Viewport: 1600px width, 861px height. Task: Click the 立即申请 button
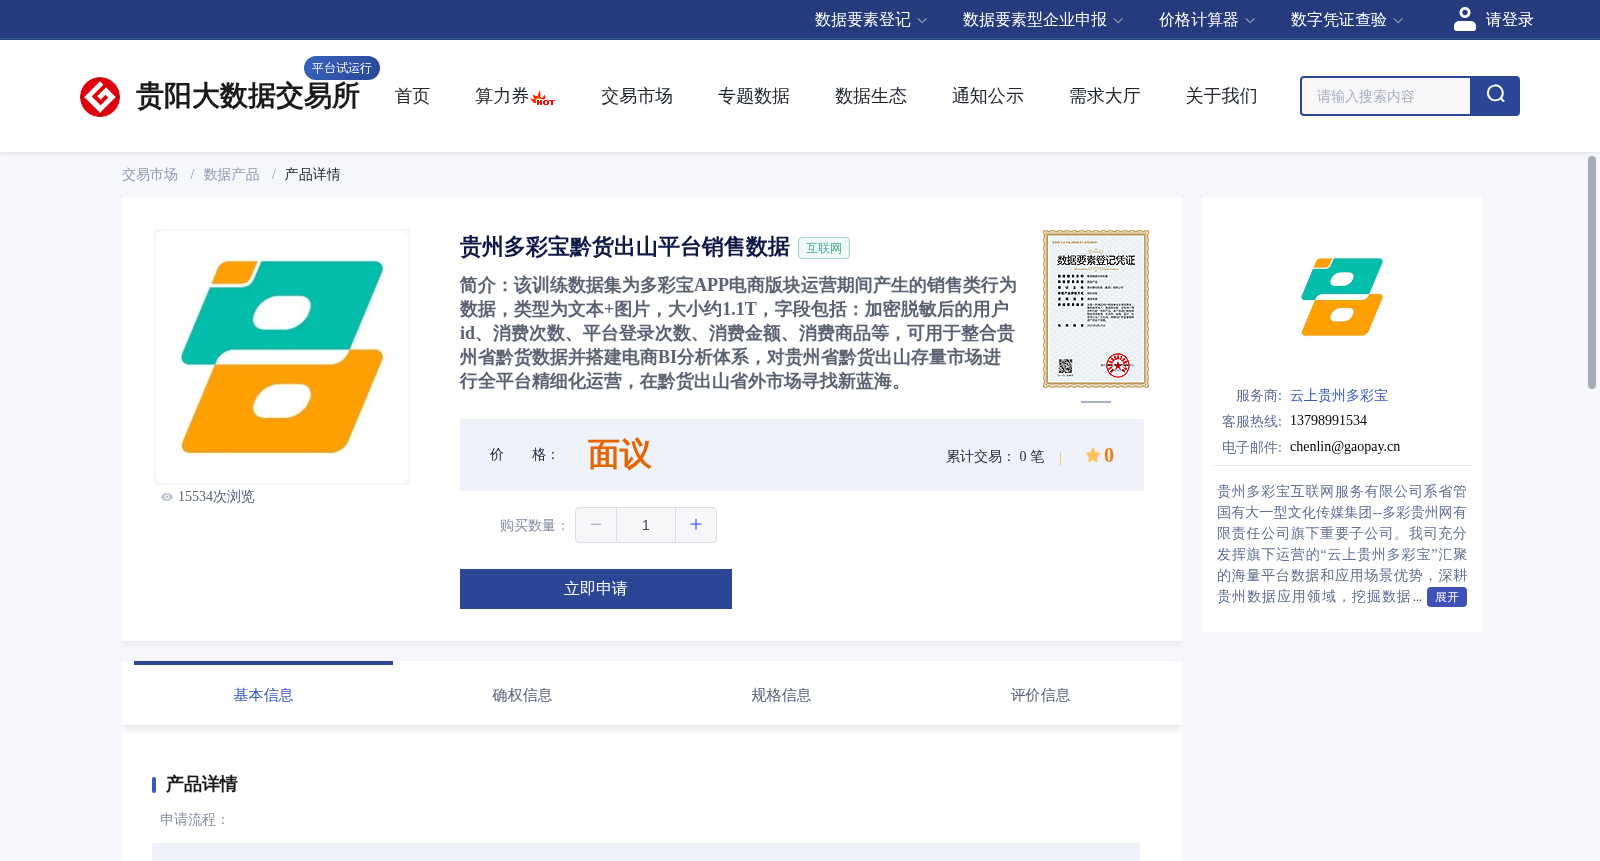tap(596, 589)
